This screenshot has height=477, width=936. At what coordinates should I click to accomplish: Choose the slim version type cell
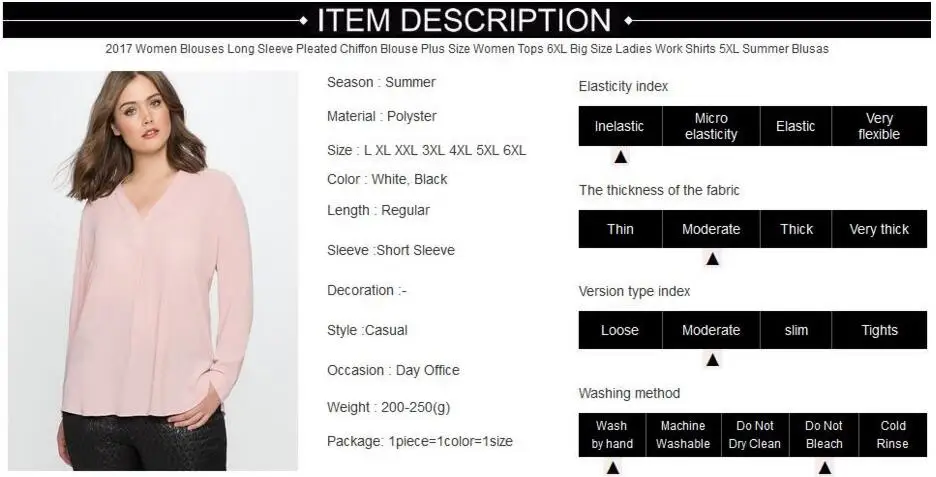pyautogui.click(x=796, y=330)
